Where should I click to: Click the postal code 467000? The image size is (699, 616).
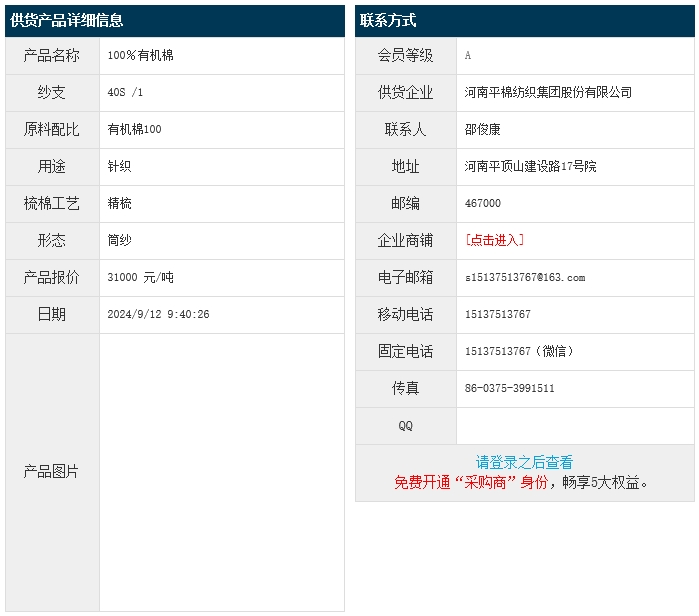pos(483,203)
